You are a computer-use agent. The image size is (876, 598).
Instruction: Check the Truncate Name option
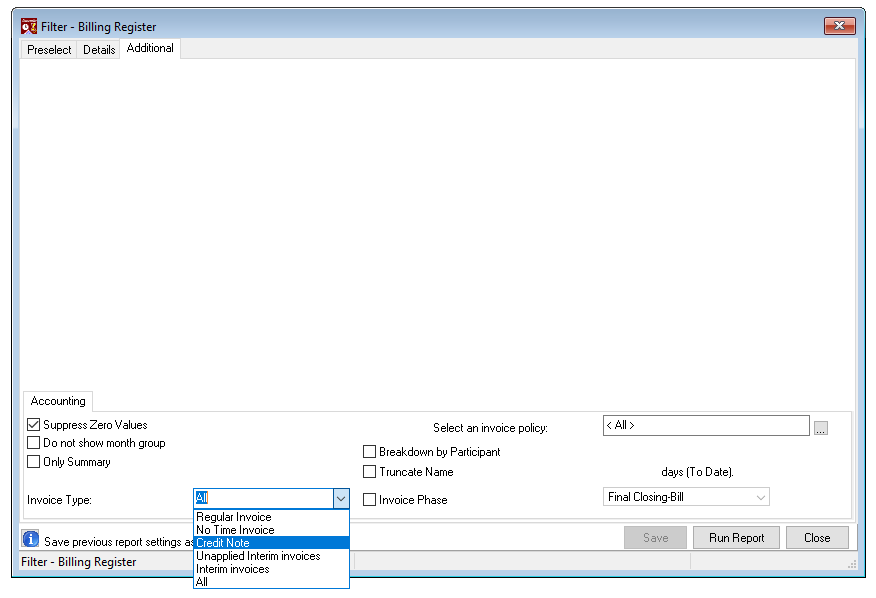[x=369, y=472]
